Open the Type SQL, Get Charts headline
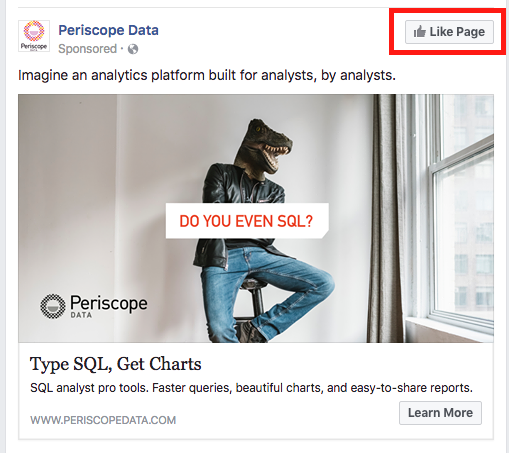The width and height of the screenshot is (509, 453). pyautogui.click(x=115, y=364)
